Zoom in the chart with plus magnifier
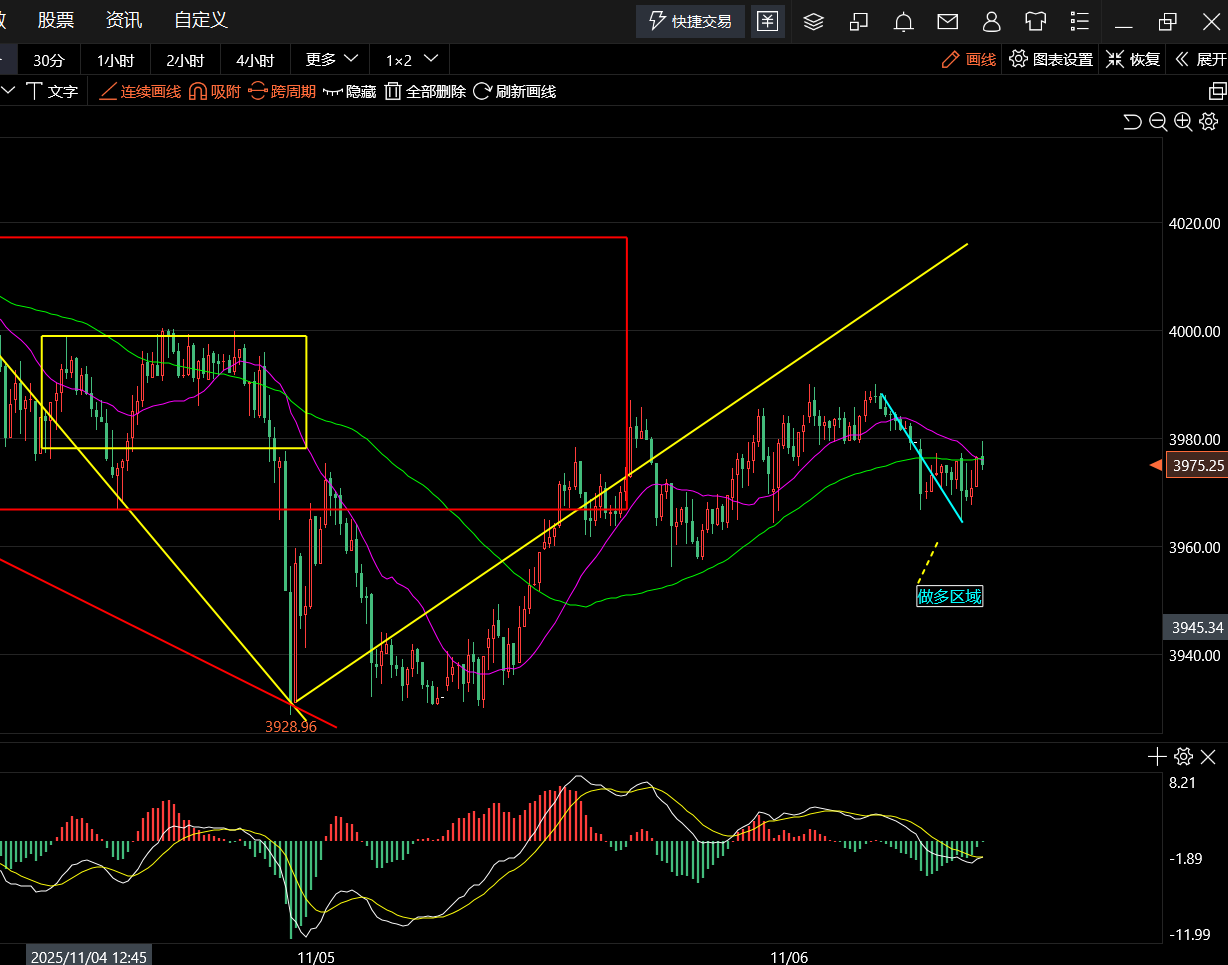This screenshot has width=1228, height=965. (x=1183, y=122)
